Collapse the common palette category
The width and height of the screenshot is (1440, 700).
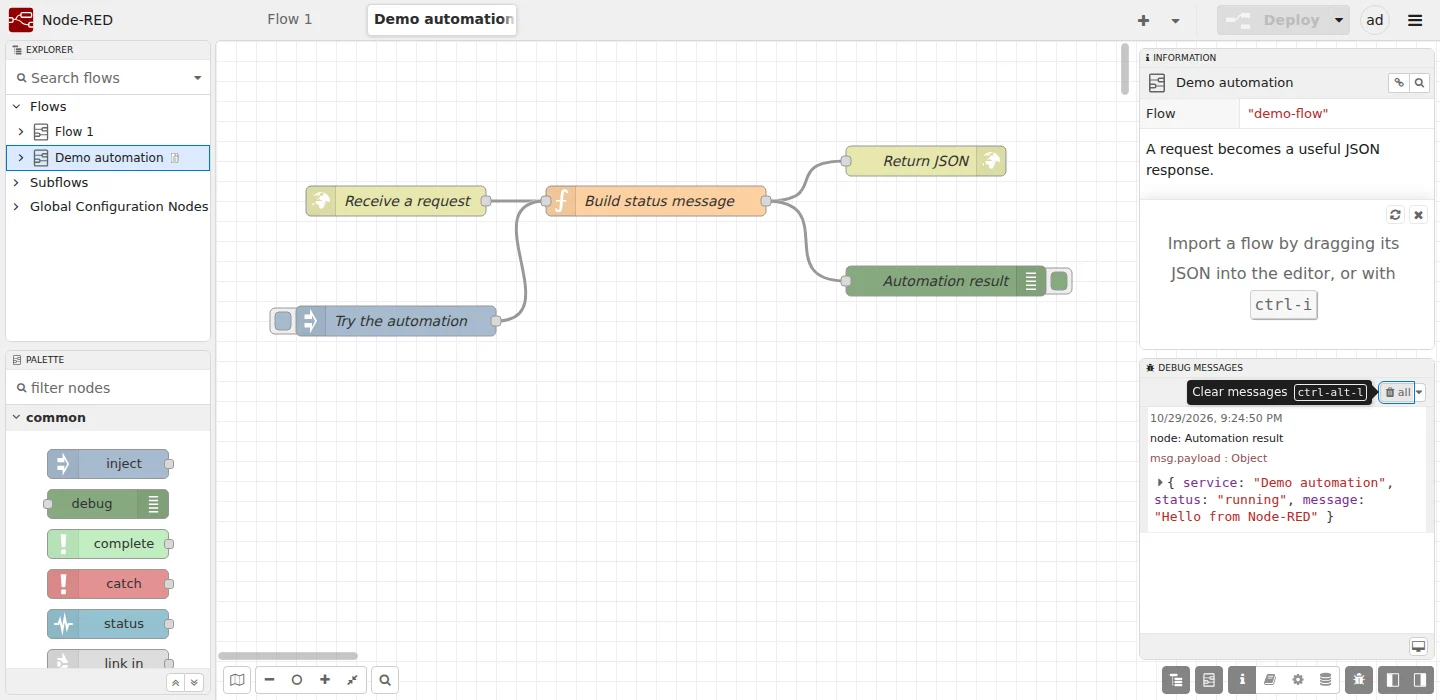[x=108, y=418]
